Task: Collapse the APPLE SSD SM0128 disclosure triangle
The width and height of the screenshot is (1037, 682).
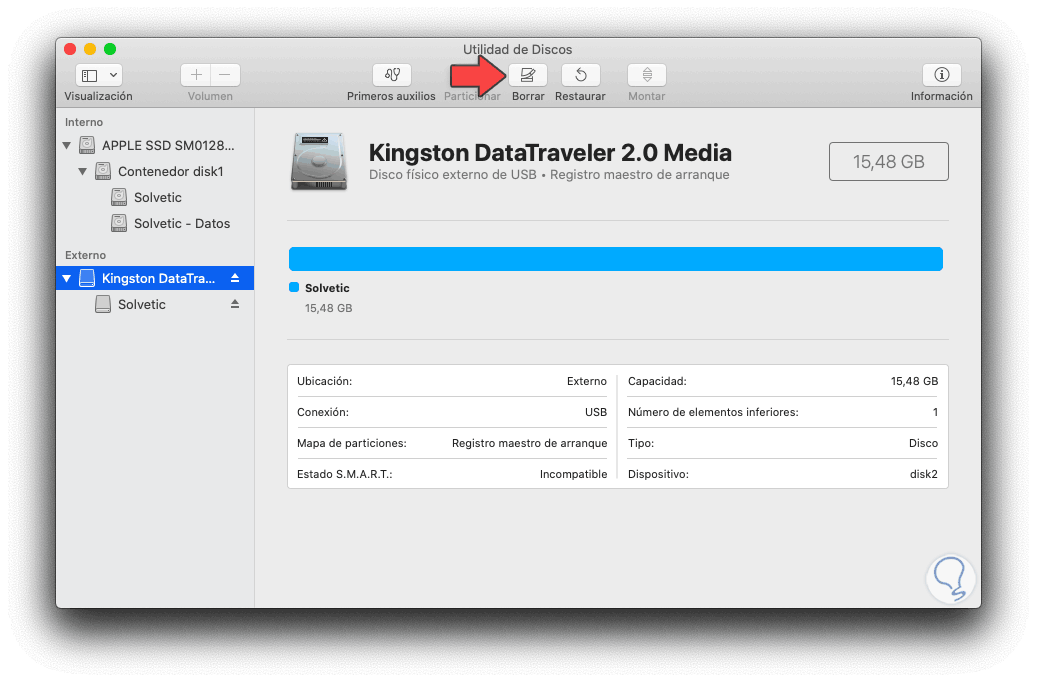Action: 67,145
